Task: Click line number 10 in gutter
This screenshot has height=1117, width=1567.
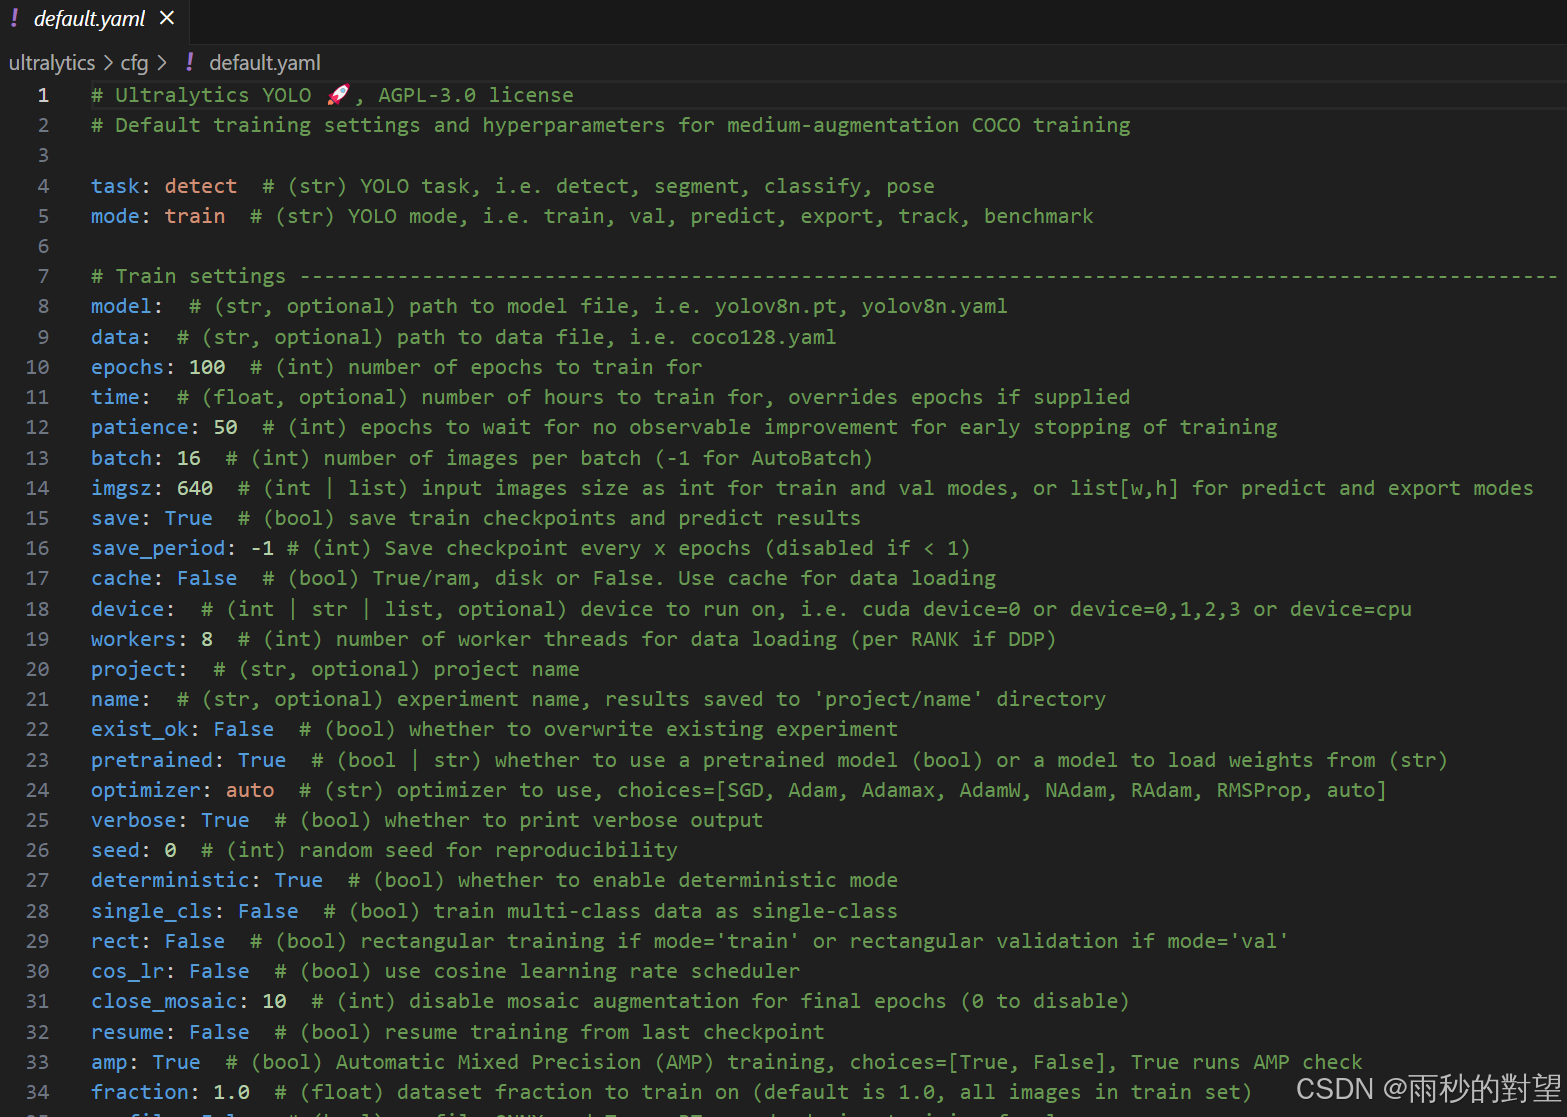Action: tap(37, 367)
